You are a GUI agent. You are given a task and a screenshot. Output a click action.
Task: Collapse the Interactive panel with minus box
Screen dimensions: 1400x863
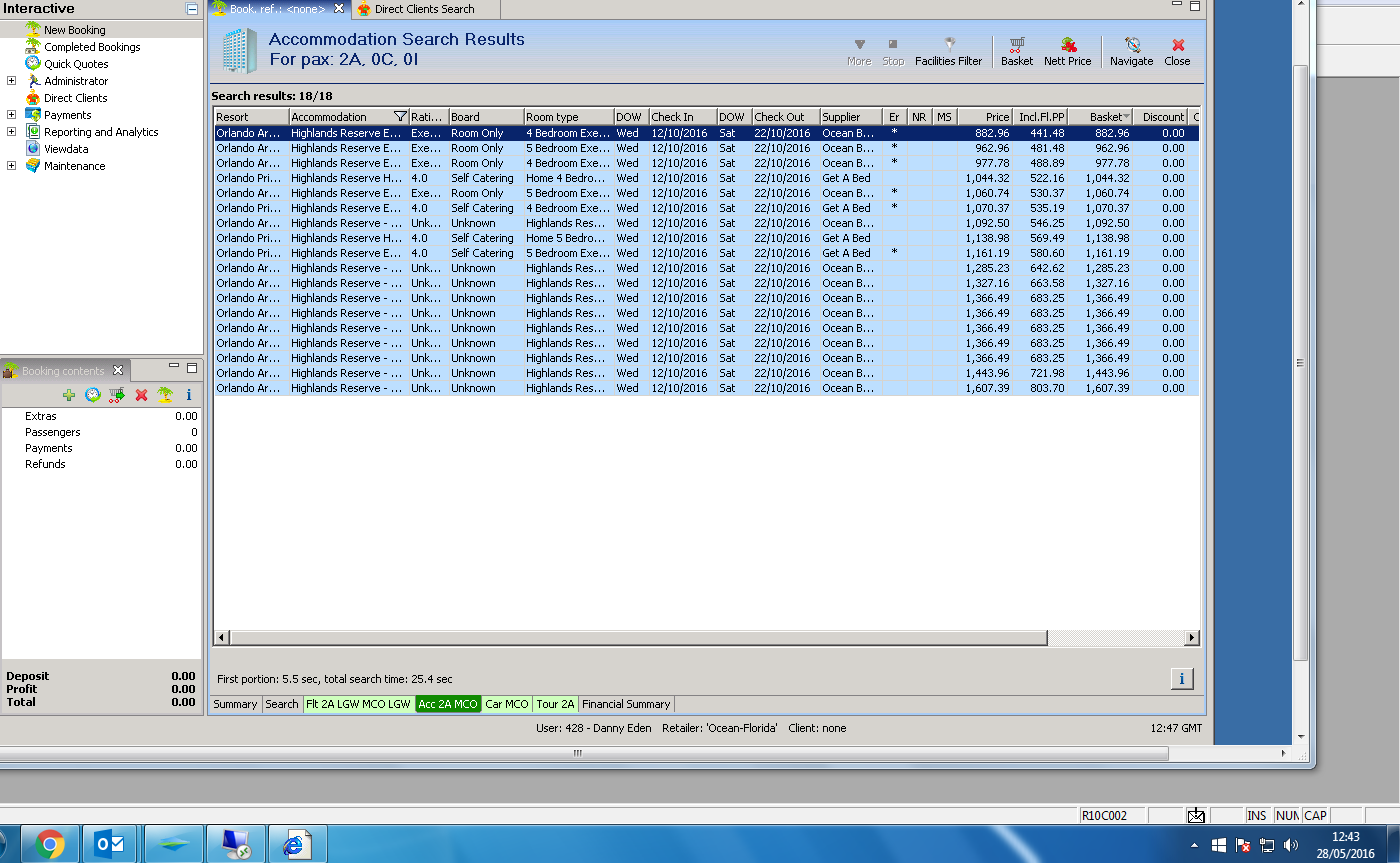(192, 9)
